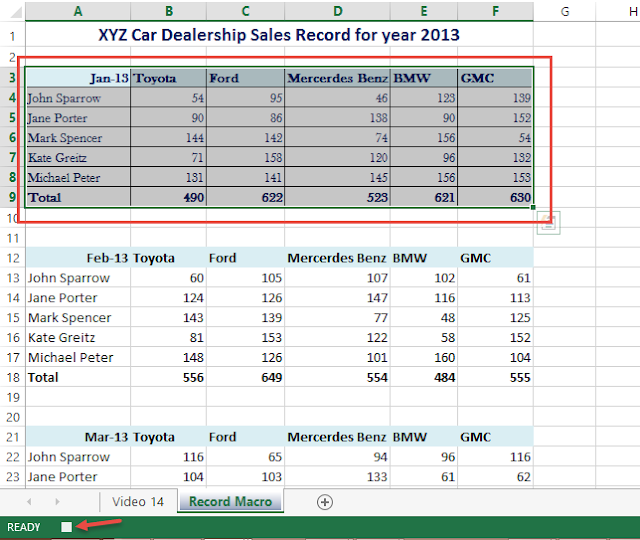Go to the previous sheet with the left arrow
640x540 pixels.
click(29, 502)
